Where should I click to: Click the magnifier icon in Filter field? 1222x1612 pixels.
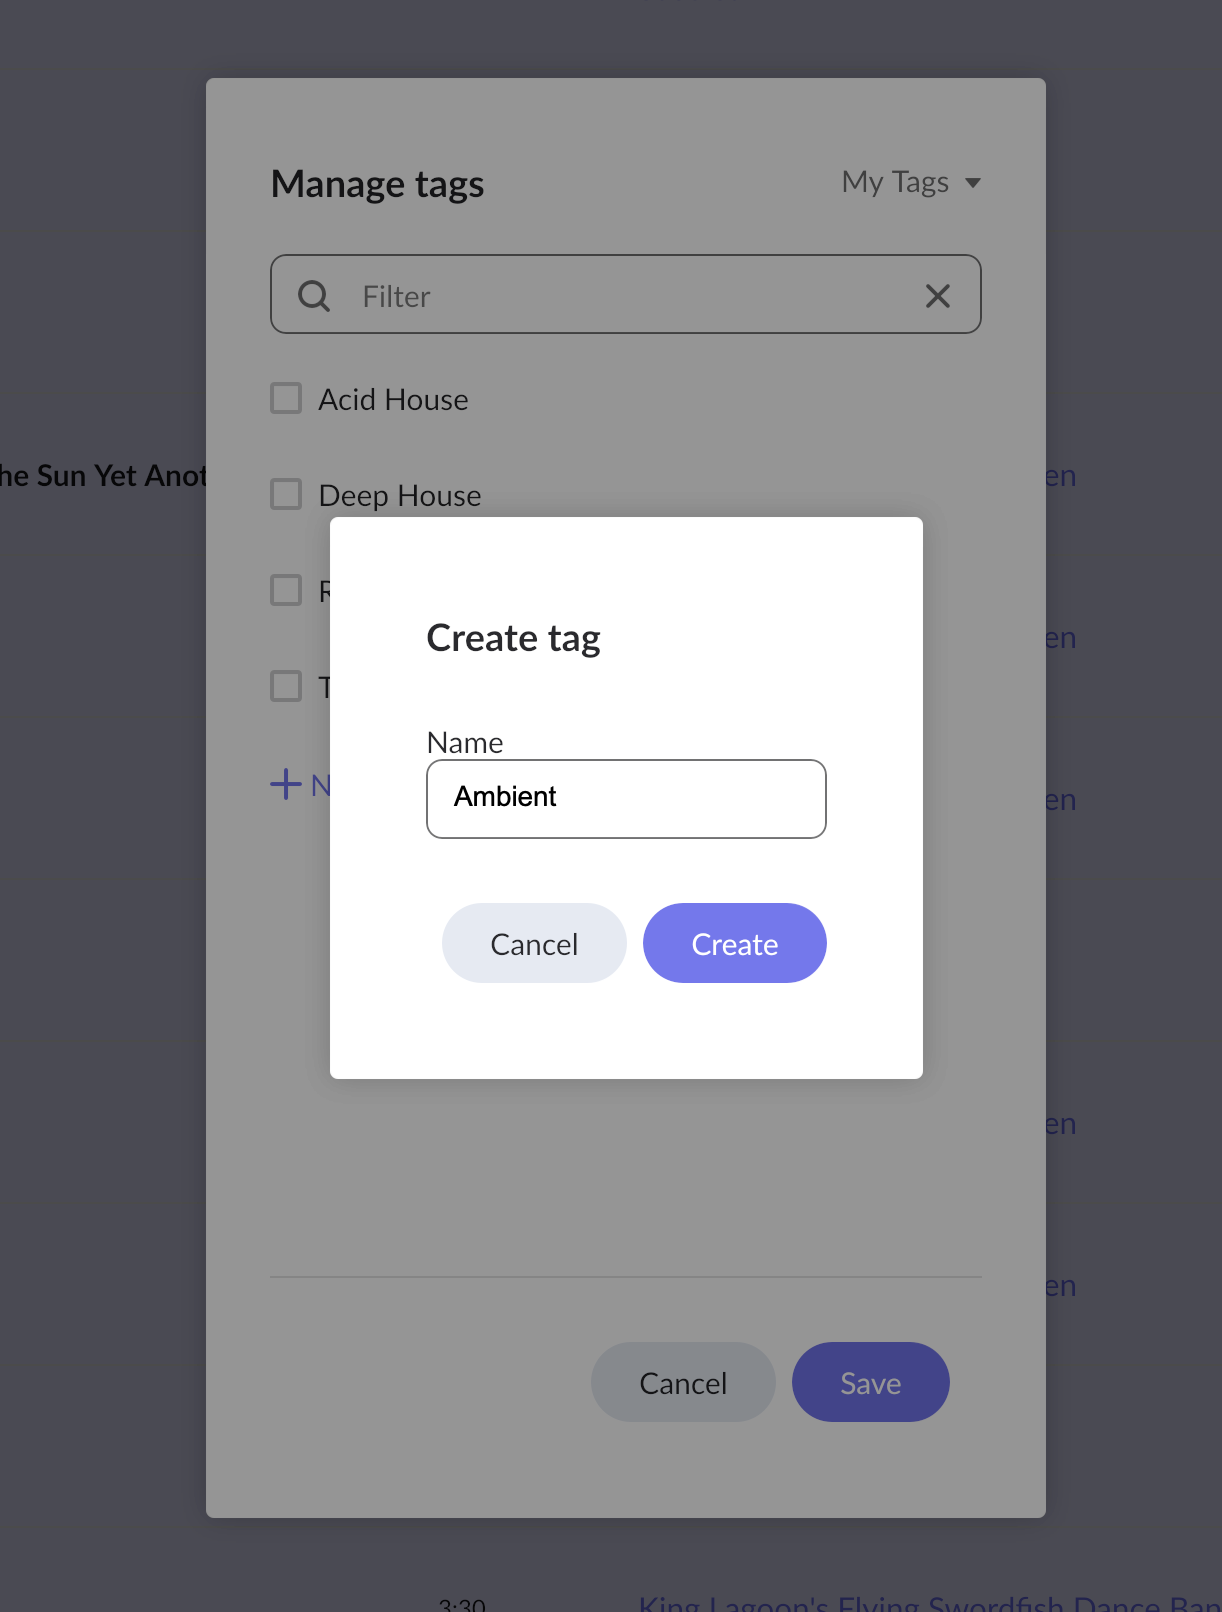coord(314,296)
